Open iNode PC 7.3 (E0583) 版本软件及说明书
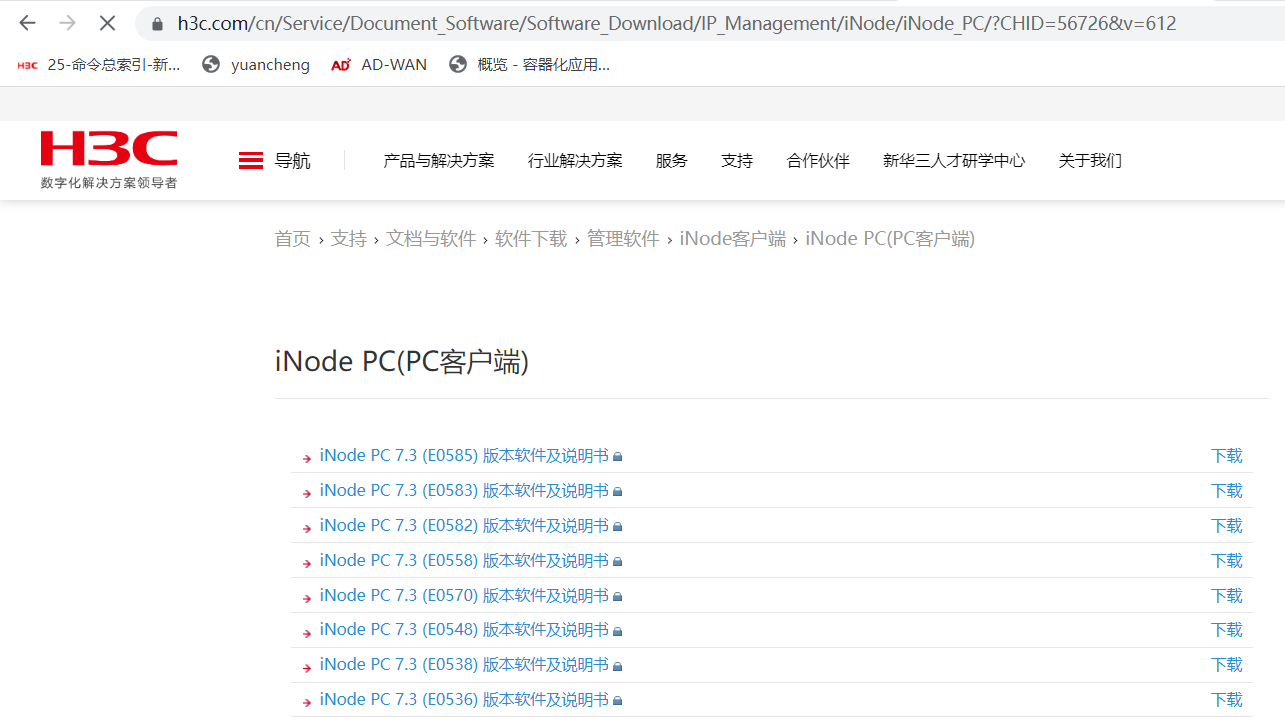This screenshot has height=717, width=1285. [x=464, y=491]
